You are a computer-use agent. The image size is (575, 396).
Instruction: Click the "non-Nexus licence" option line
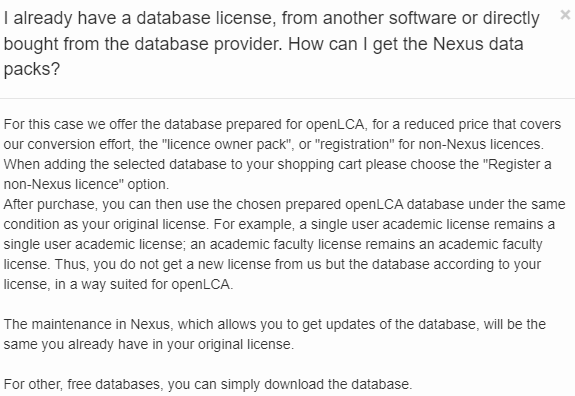click(x=86, y=184)
